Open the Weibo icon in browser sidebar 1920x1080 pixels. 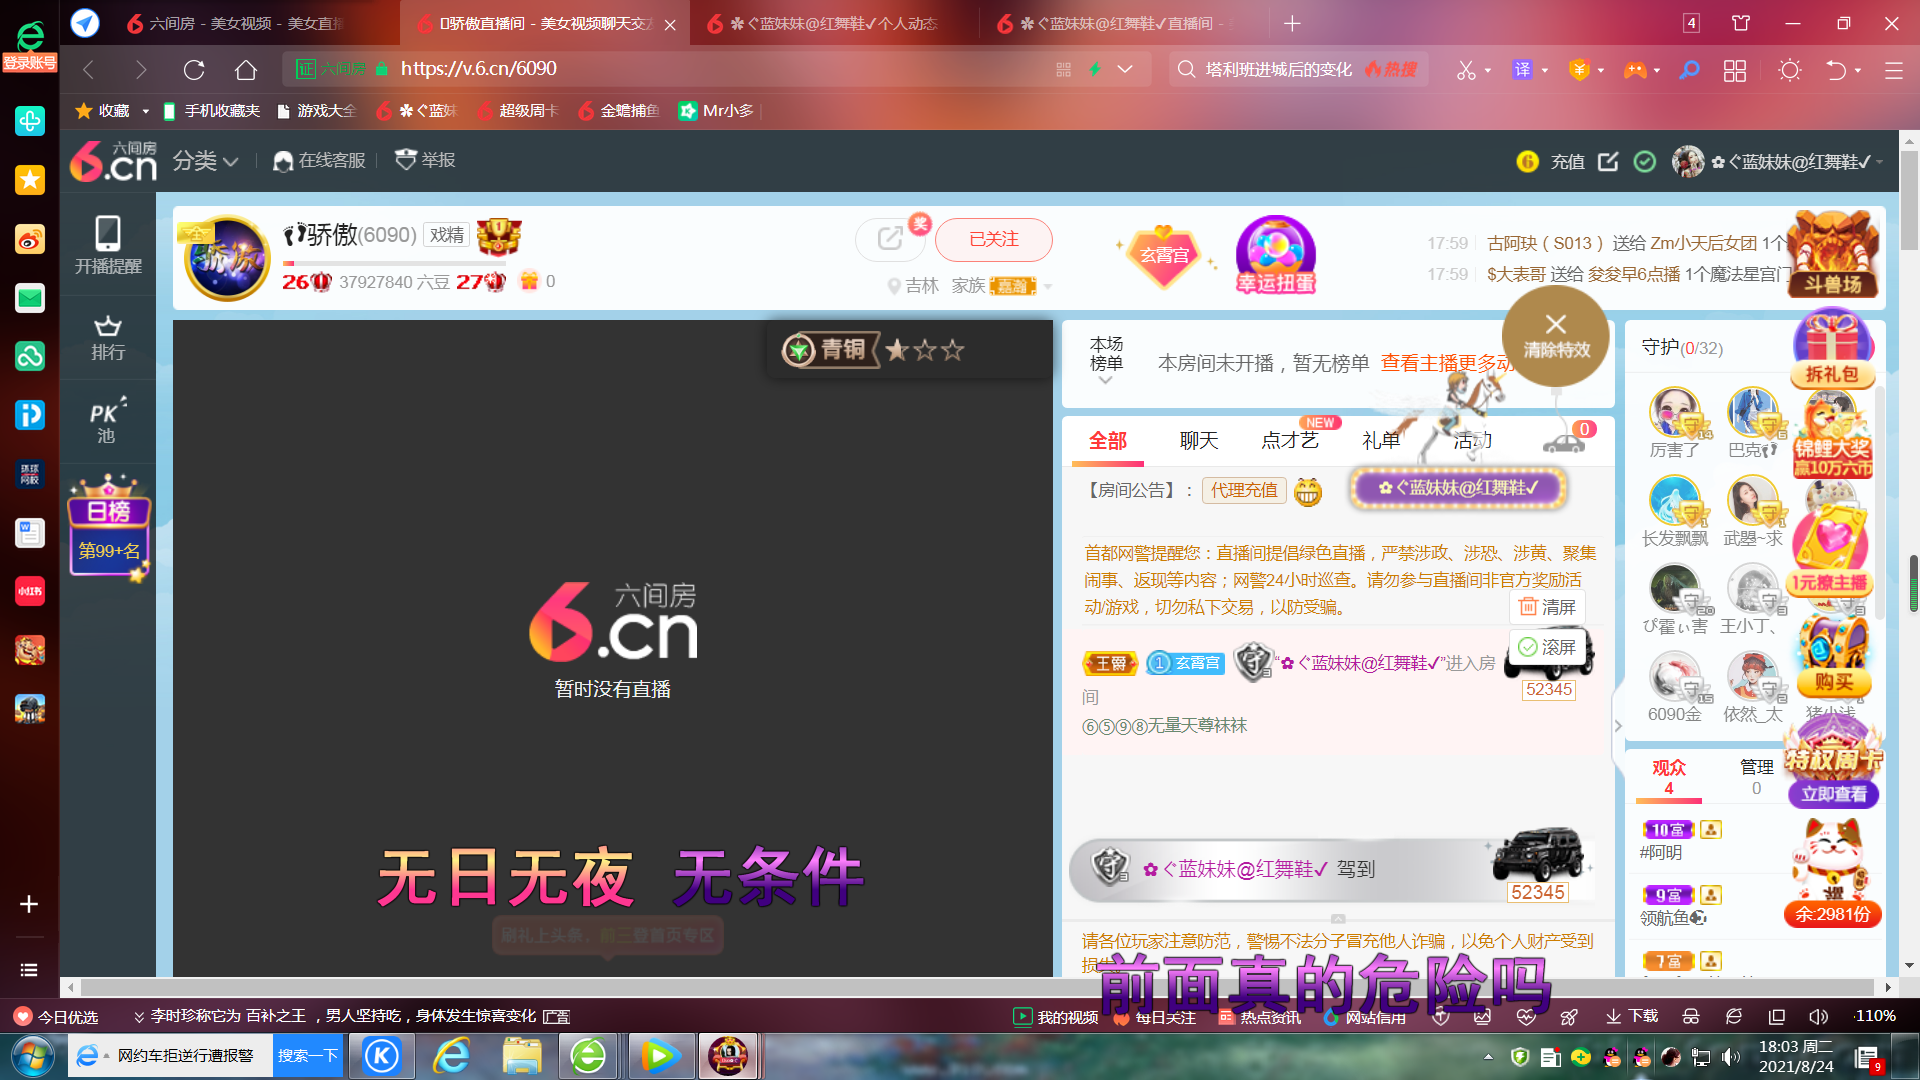pos(29,239)
